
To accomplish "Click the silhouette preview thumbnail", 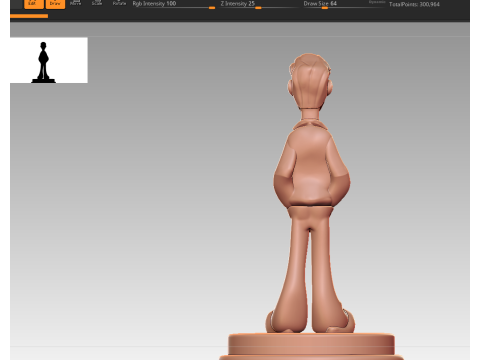I will click(x=49, y=60).
